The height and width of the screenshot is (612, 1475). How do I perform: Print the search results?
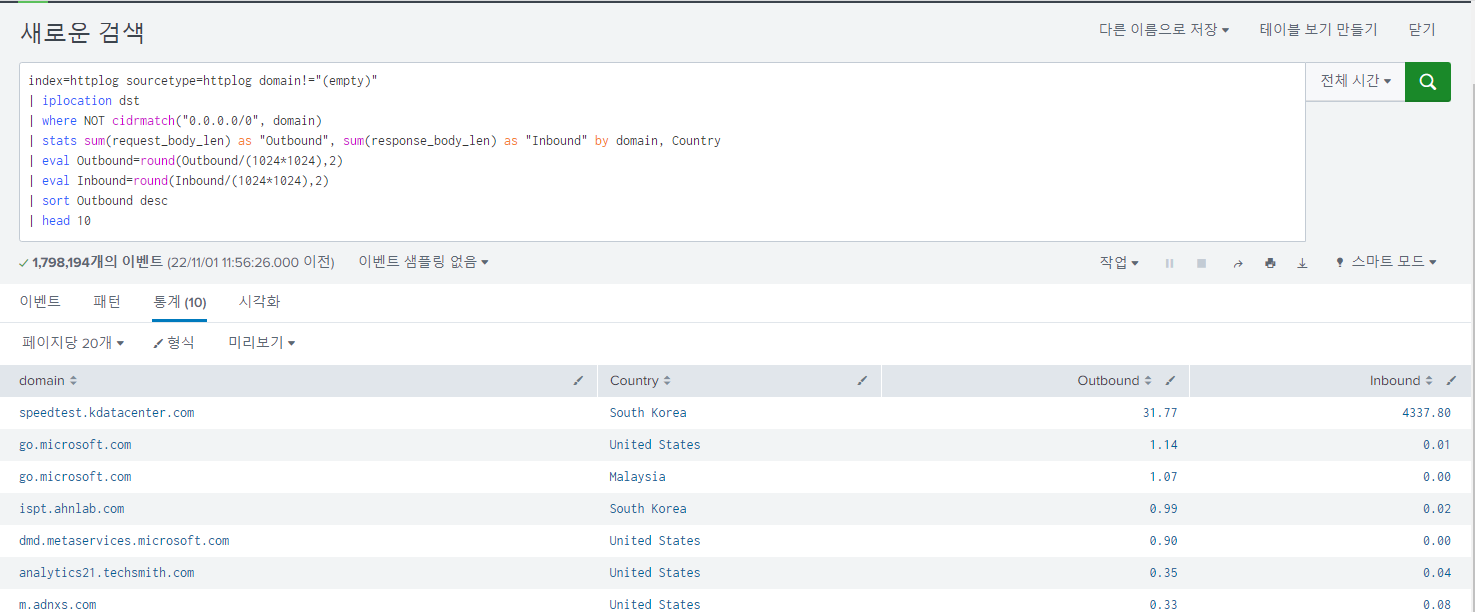[x=1270, y=263]
